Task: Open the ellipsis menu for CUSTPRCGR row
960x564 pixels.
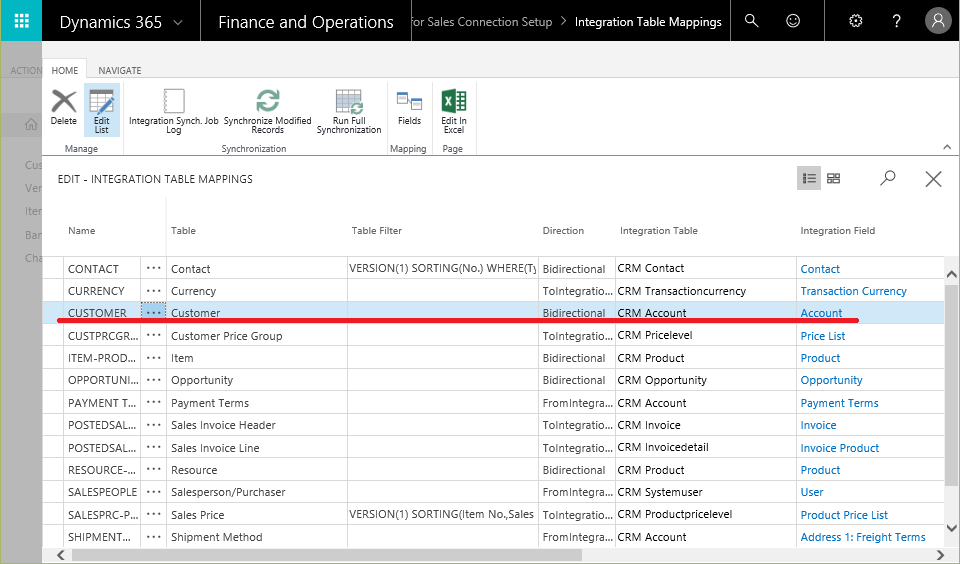Action: coord(154,335)
